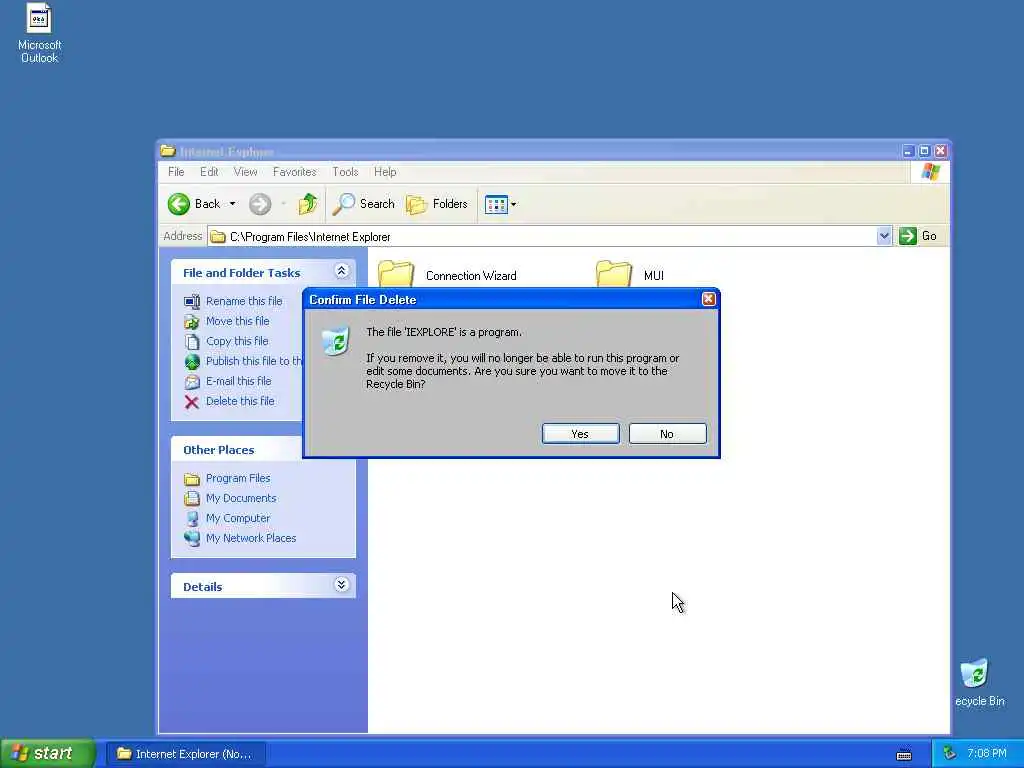This screenshot has width=1024, height=768.
Task: Expand the Address bar dropdown
Action: point(884,236)
